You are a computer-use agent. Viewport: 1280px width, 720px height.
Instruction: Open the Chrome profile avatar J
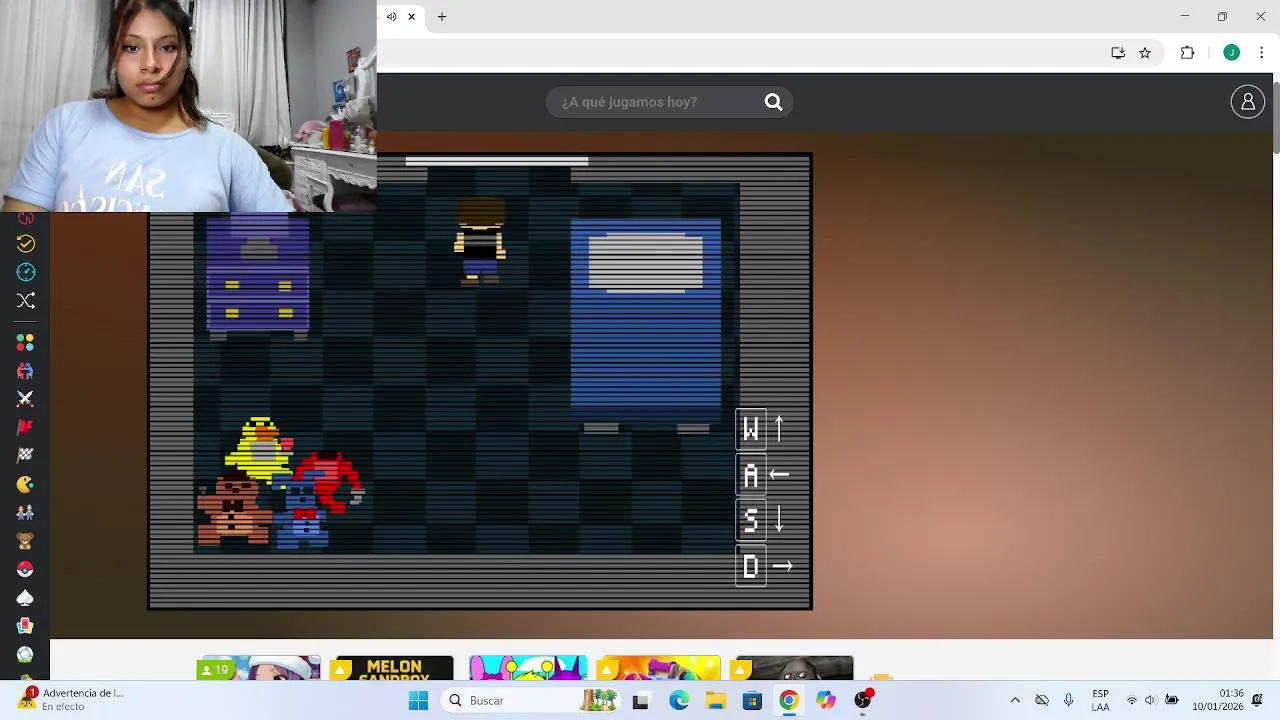(x=1231, y=53)
